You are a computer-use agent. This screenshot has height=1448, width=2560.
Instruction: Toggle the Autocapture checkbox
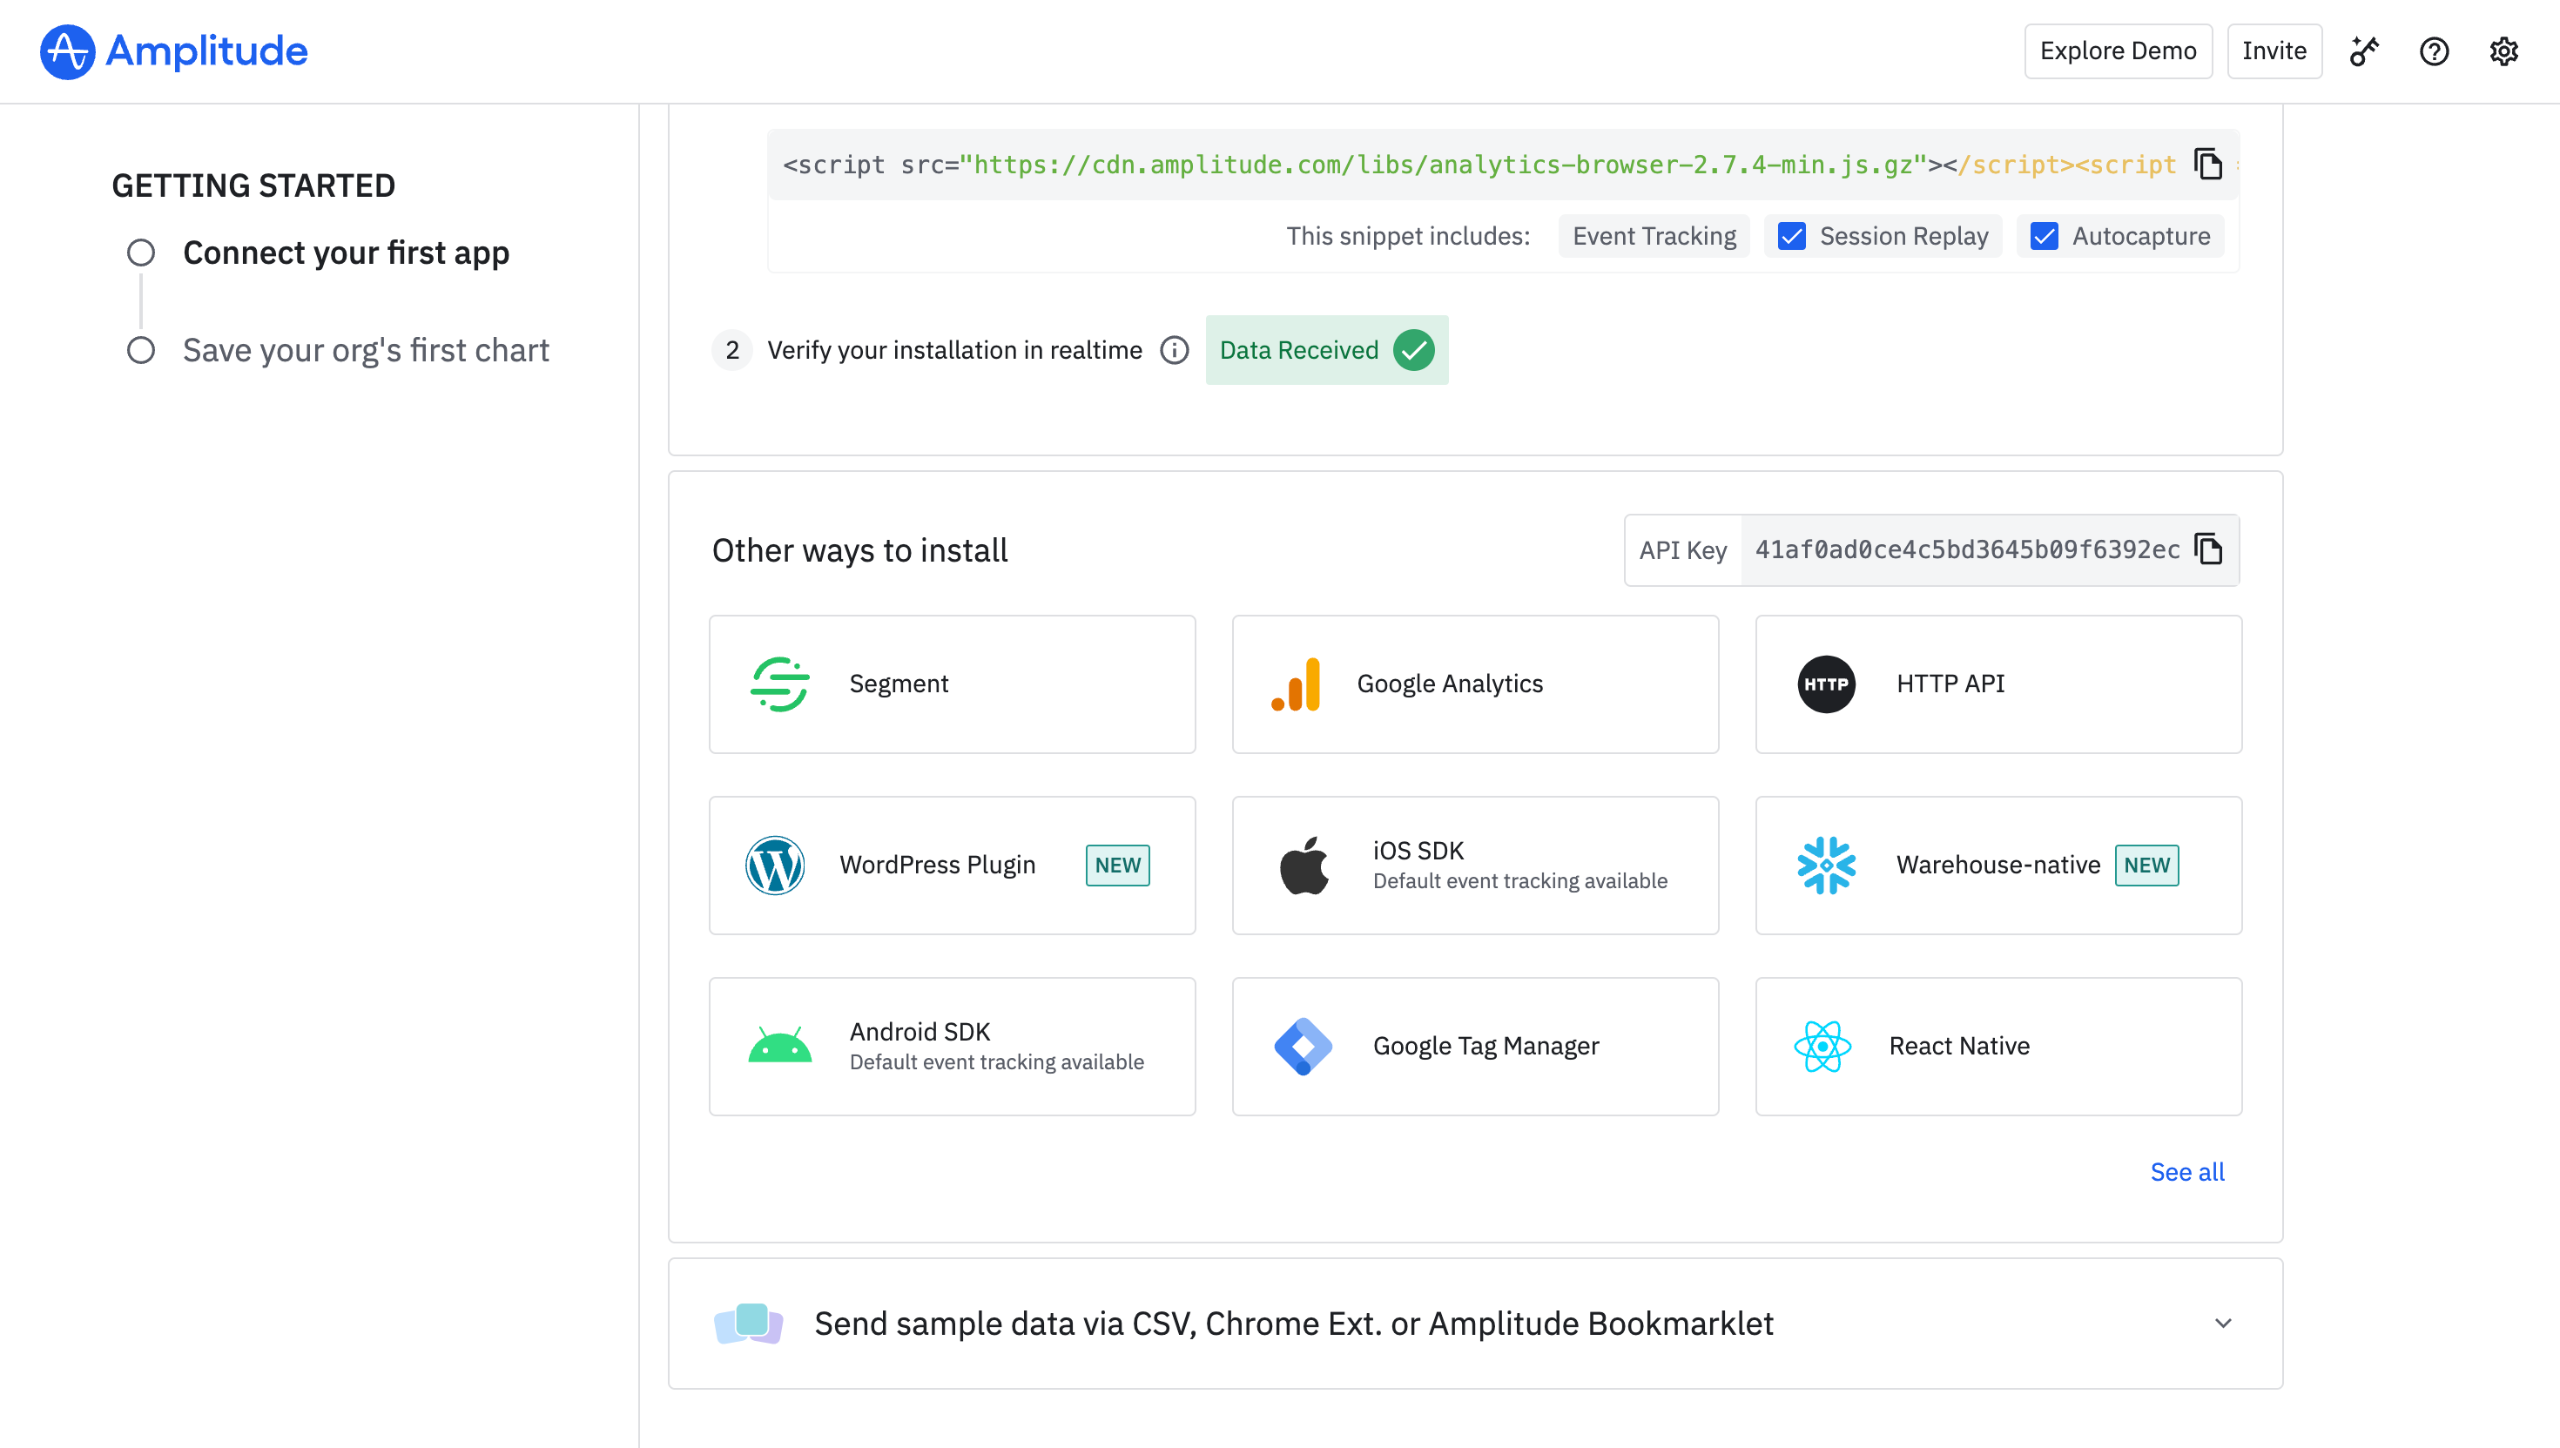click(x=2044, y=236)
